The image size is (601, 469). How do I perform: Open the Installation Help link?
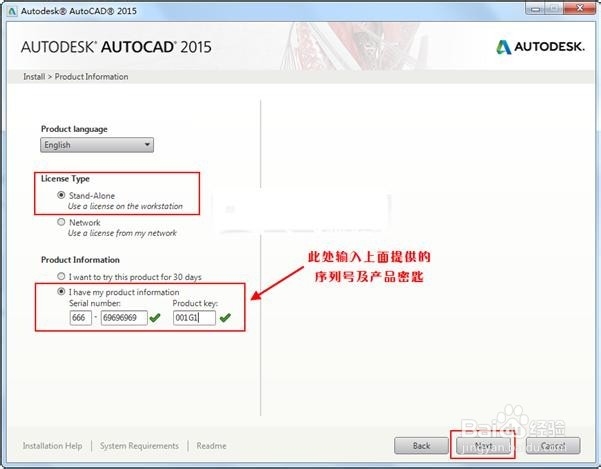(53, 446)
